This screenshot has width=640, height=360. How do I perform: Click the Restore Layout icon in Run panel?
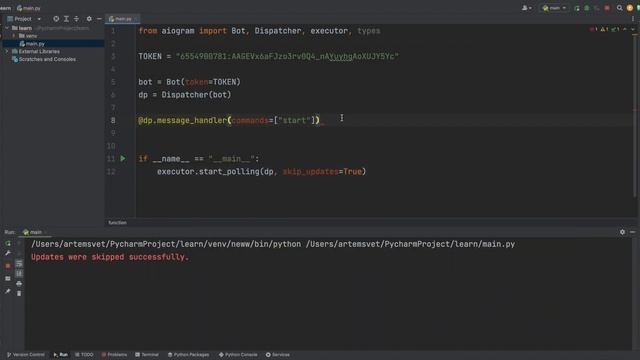[x=8, y=278]
